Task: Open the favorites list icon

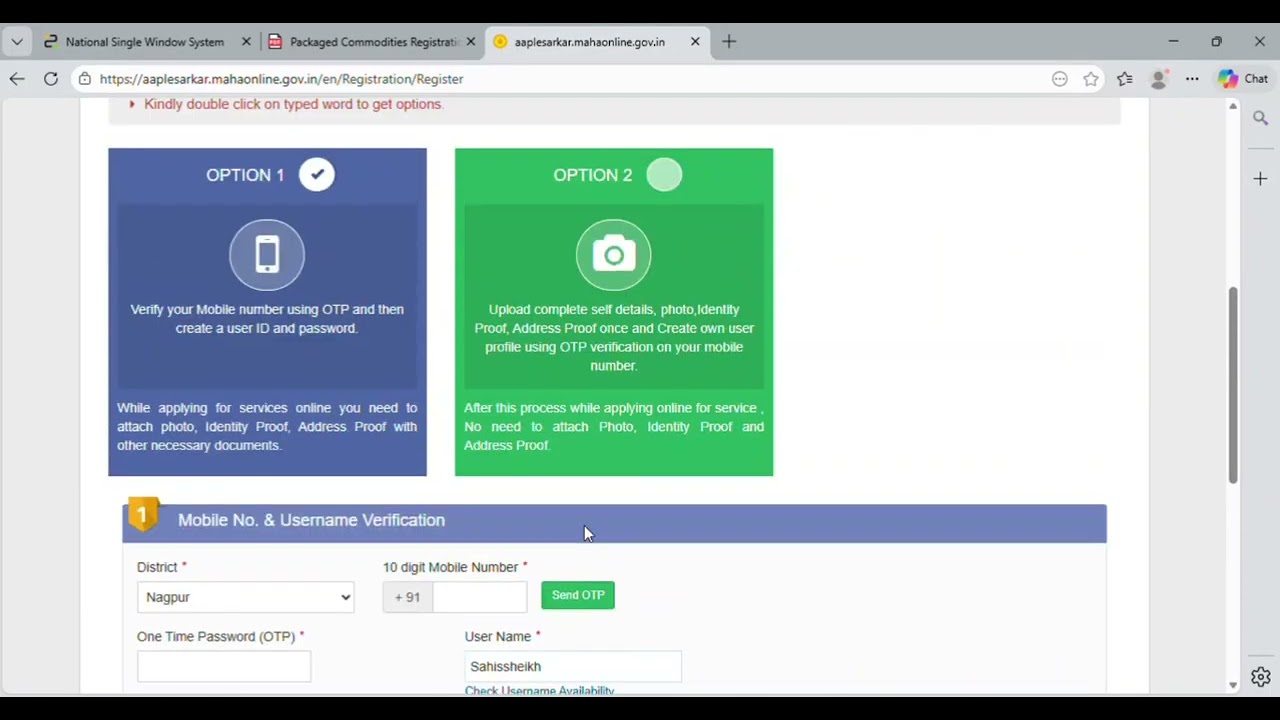Action: [1125, 79]
